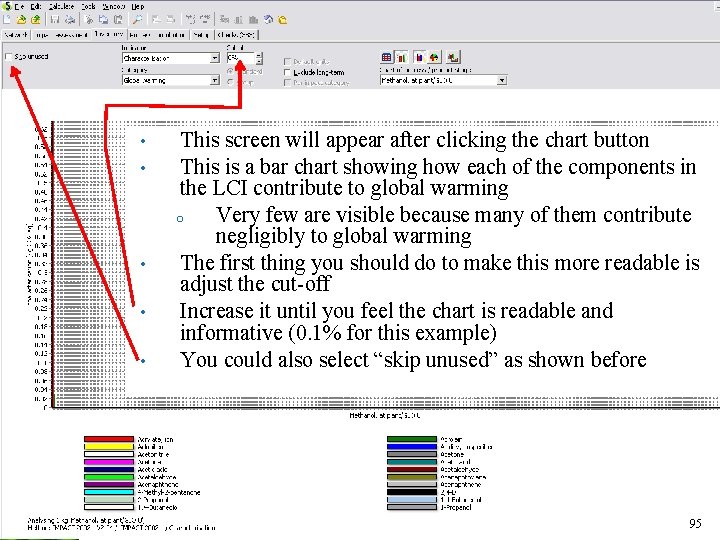Screen dimensions: 720x540
Task: Click the cyan legend color swatch
Action: [109, 492]
